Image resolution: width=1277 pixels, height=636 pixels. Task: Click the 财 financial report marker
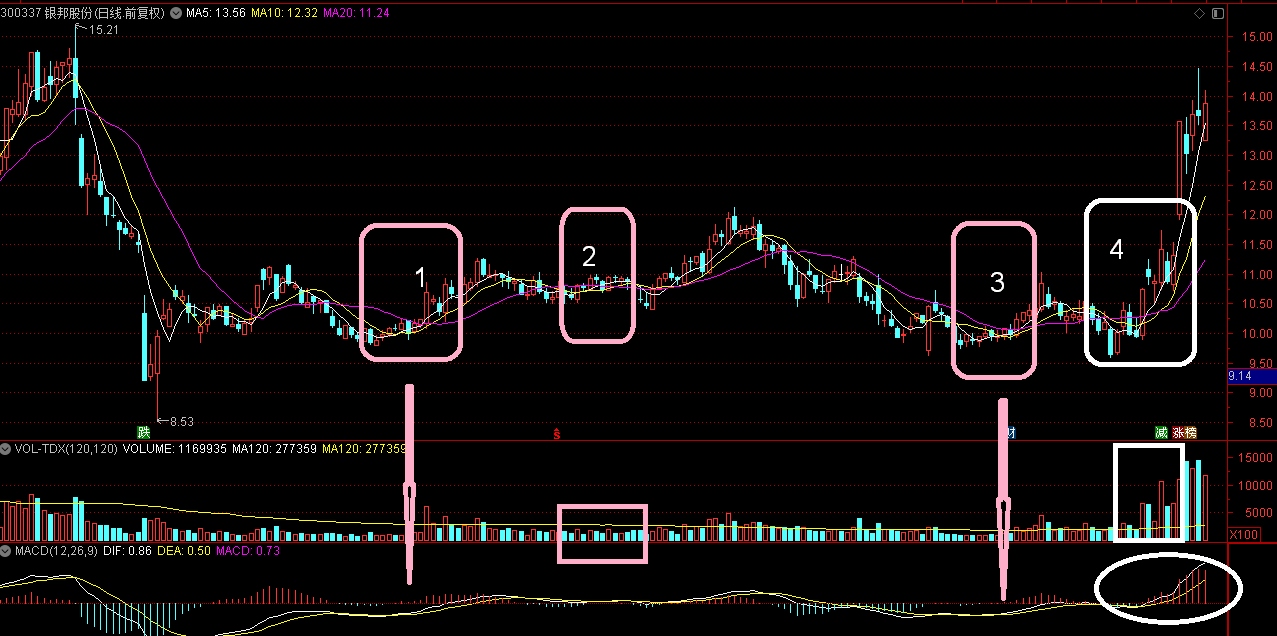click(1011, 432)
